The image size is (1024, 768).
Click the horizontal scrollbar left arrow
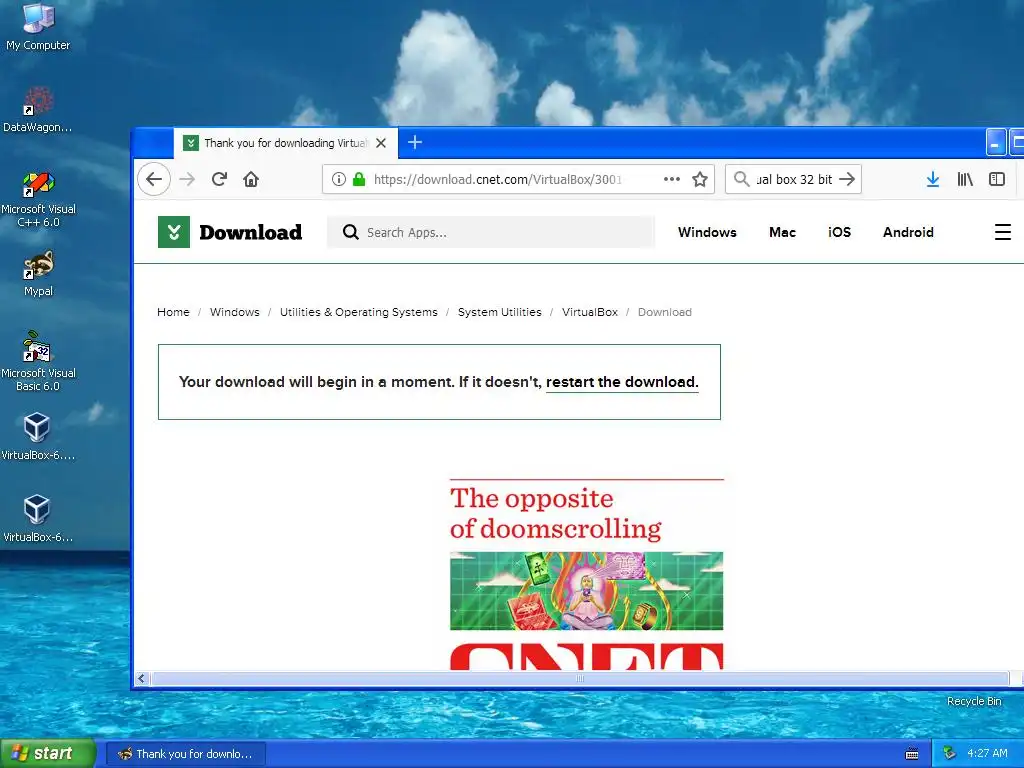click(x=142, y=679)
